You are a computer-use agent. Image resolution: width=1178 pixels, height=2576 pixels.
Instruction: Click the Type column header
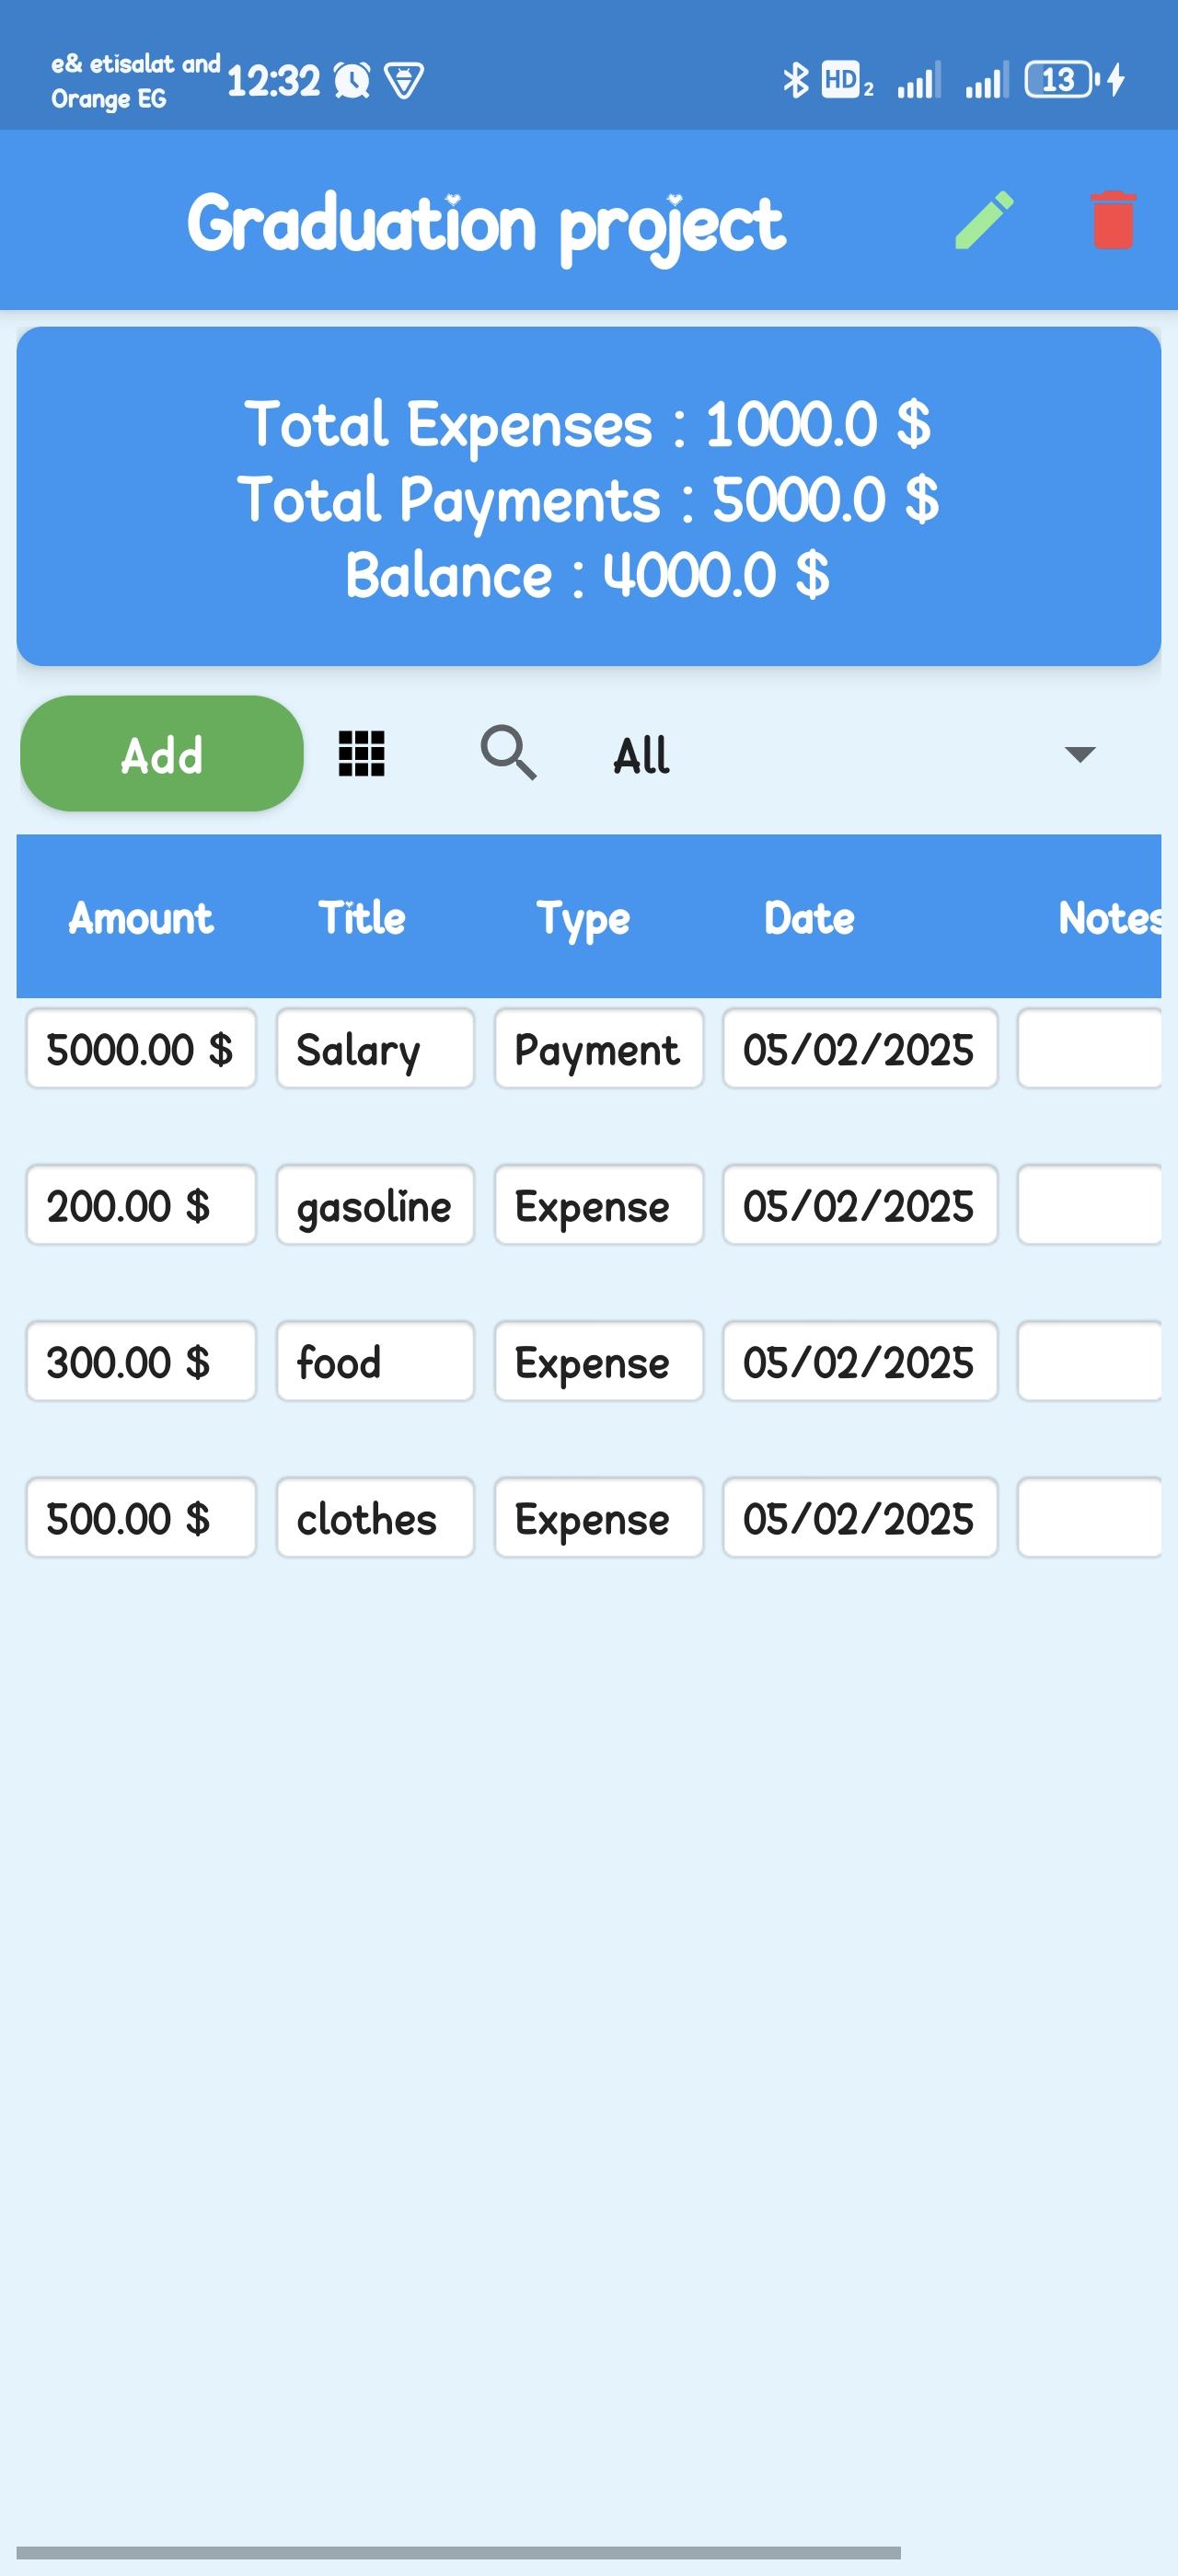pyautogui.click(x=583, y=919)
